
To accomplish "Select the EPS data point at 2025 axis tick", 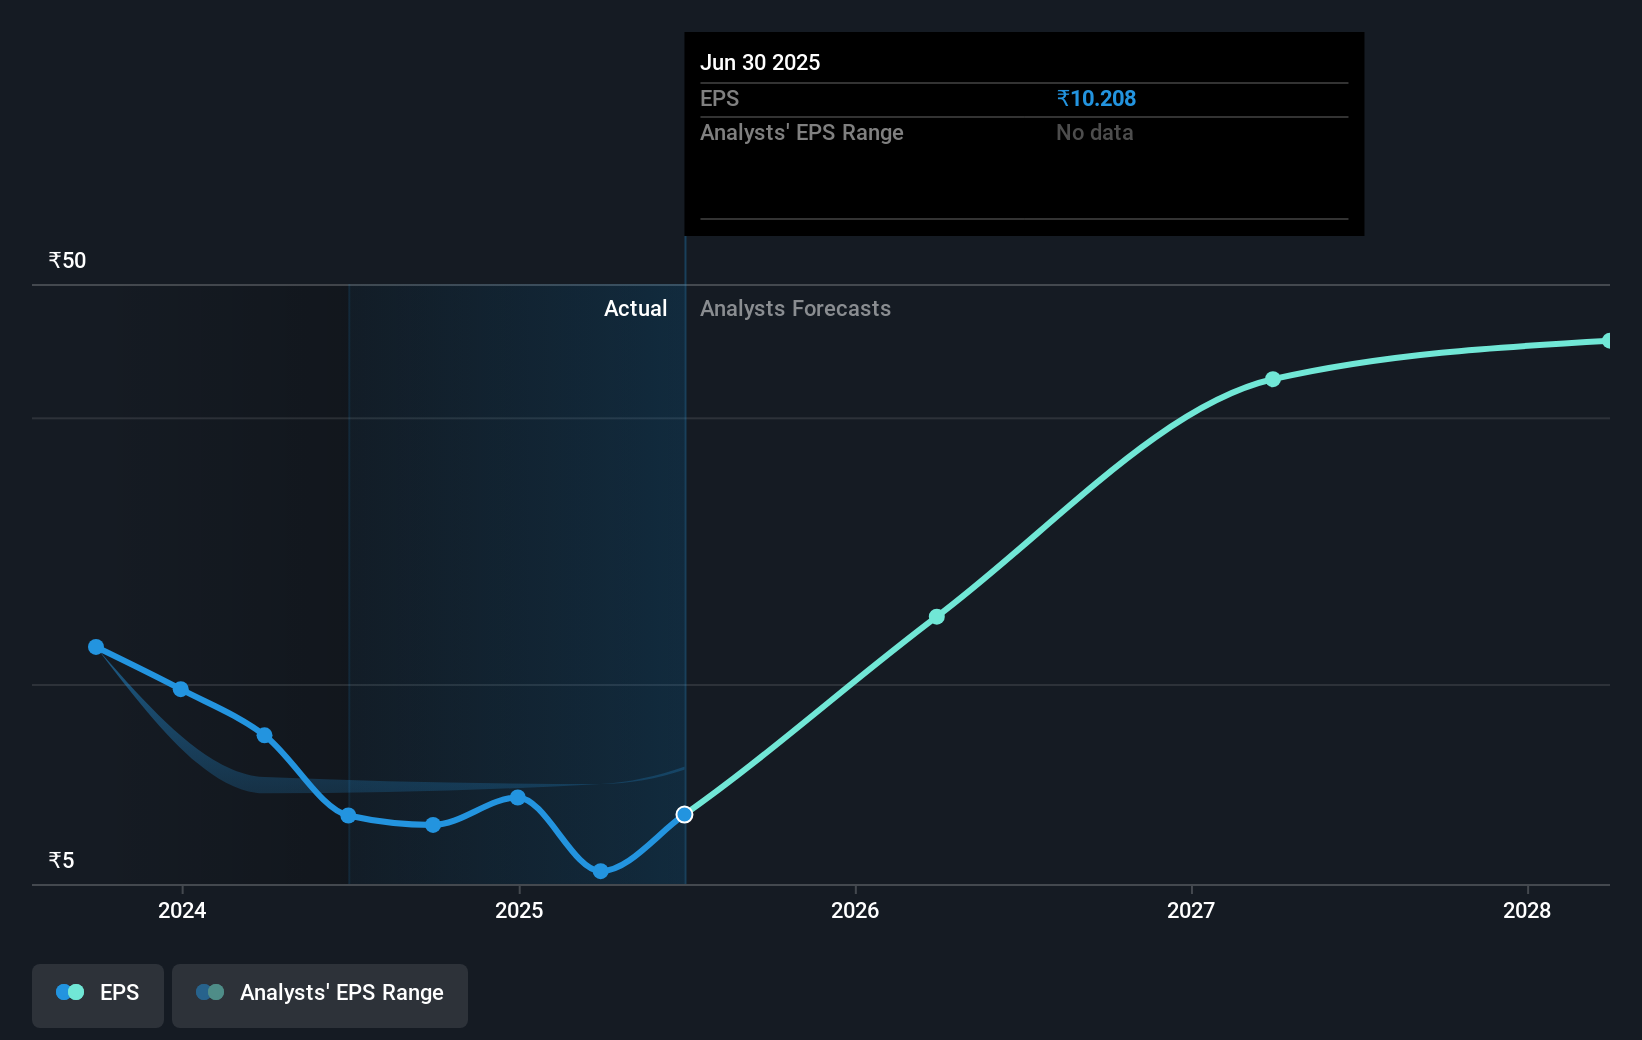I will [x=518, y=797].
